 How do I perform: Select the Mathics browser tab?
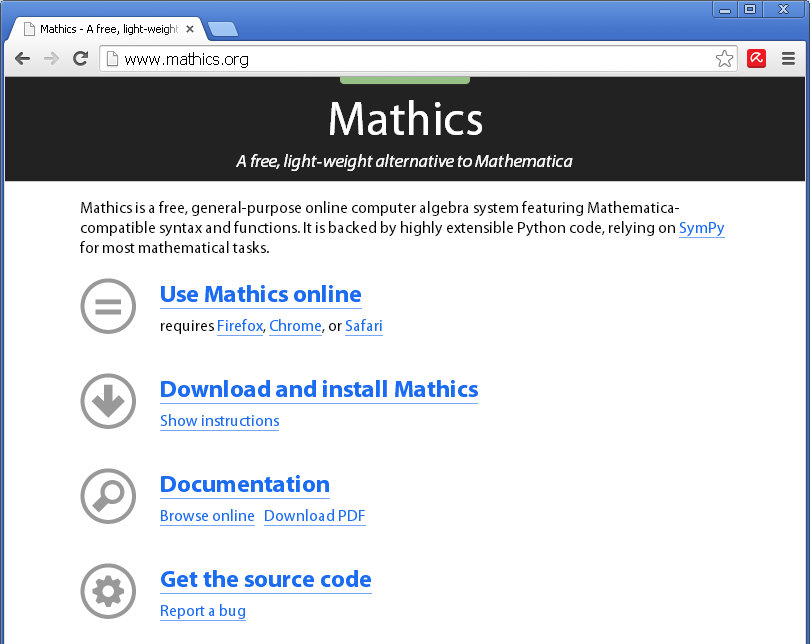107,29
